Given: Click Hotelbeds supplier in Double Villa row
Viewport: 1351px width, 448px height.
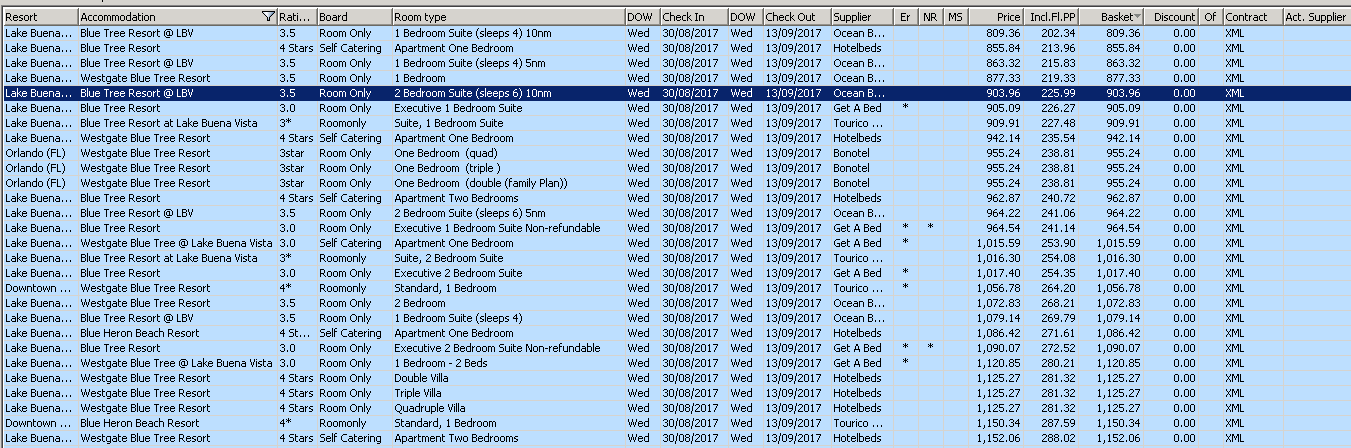Looking at the screenshot, I should (862, 378).
